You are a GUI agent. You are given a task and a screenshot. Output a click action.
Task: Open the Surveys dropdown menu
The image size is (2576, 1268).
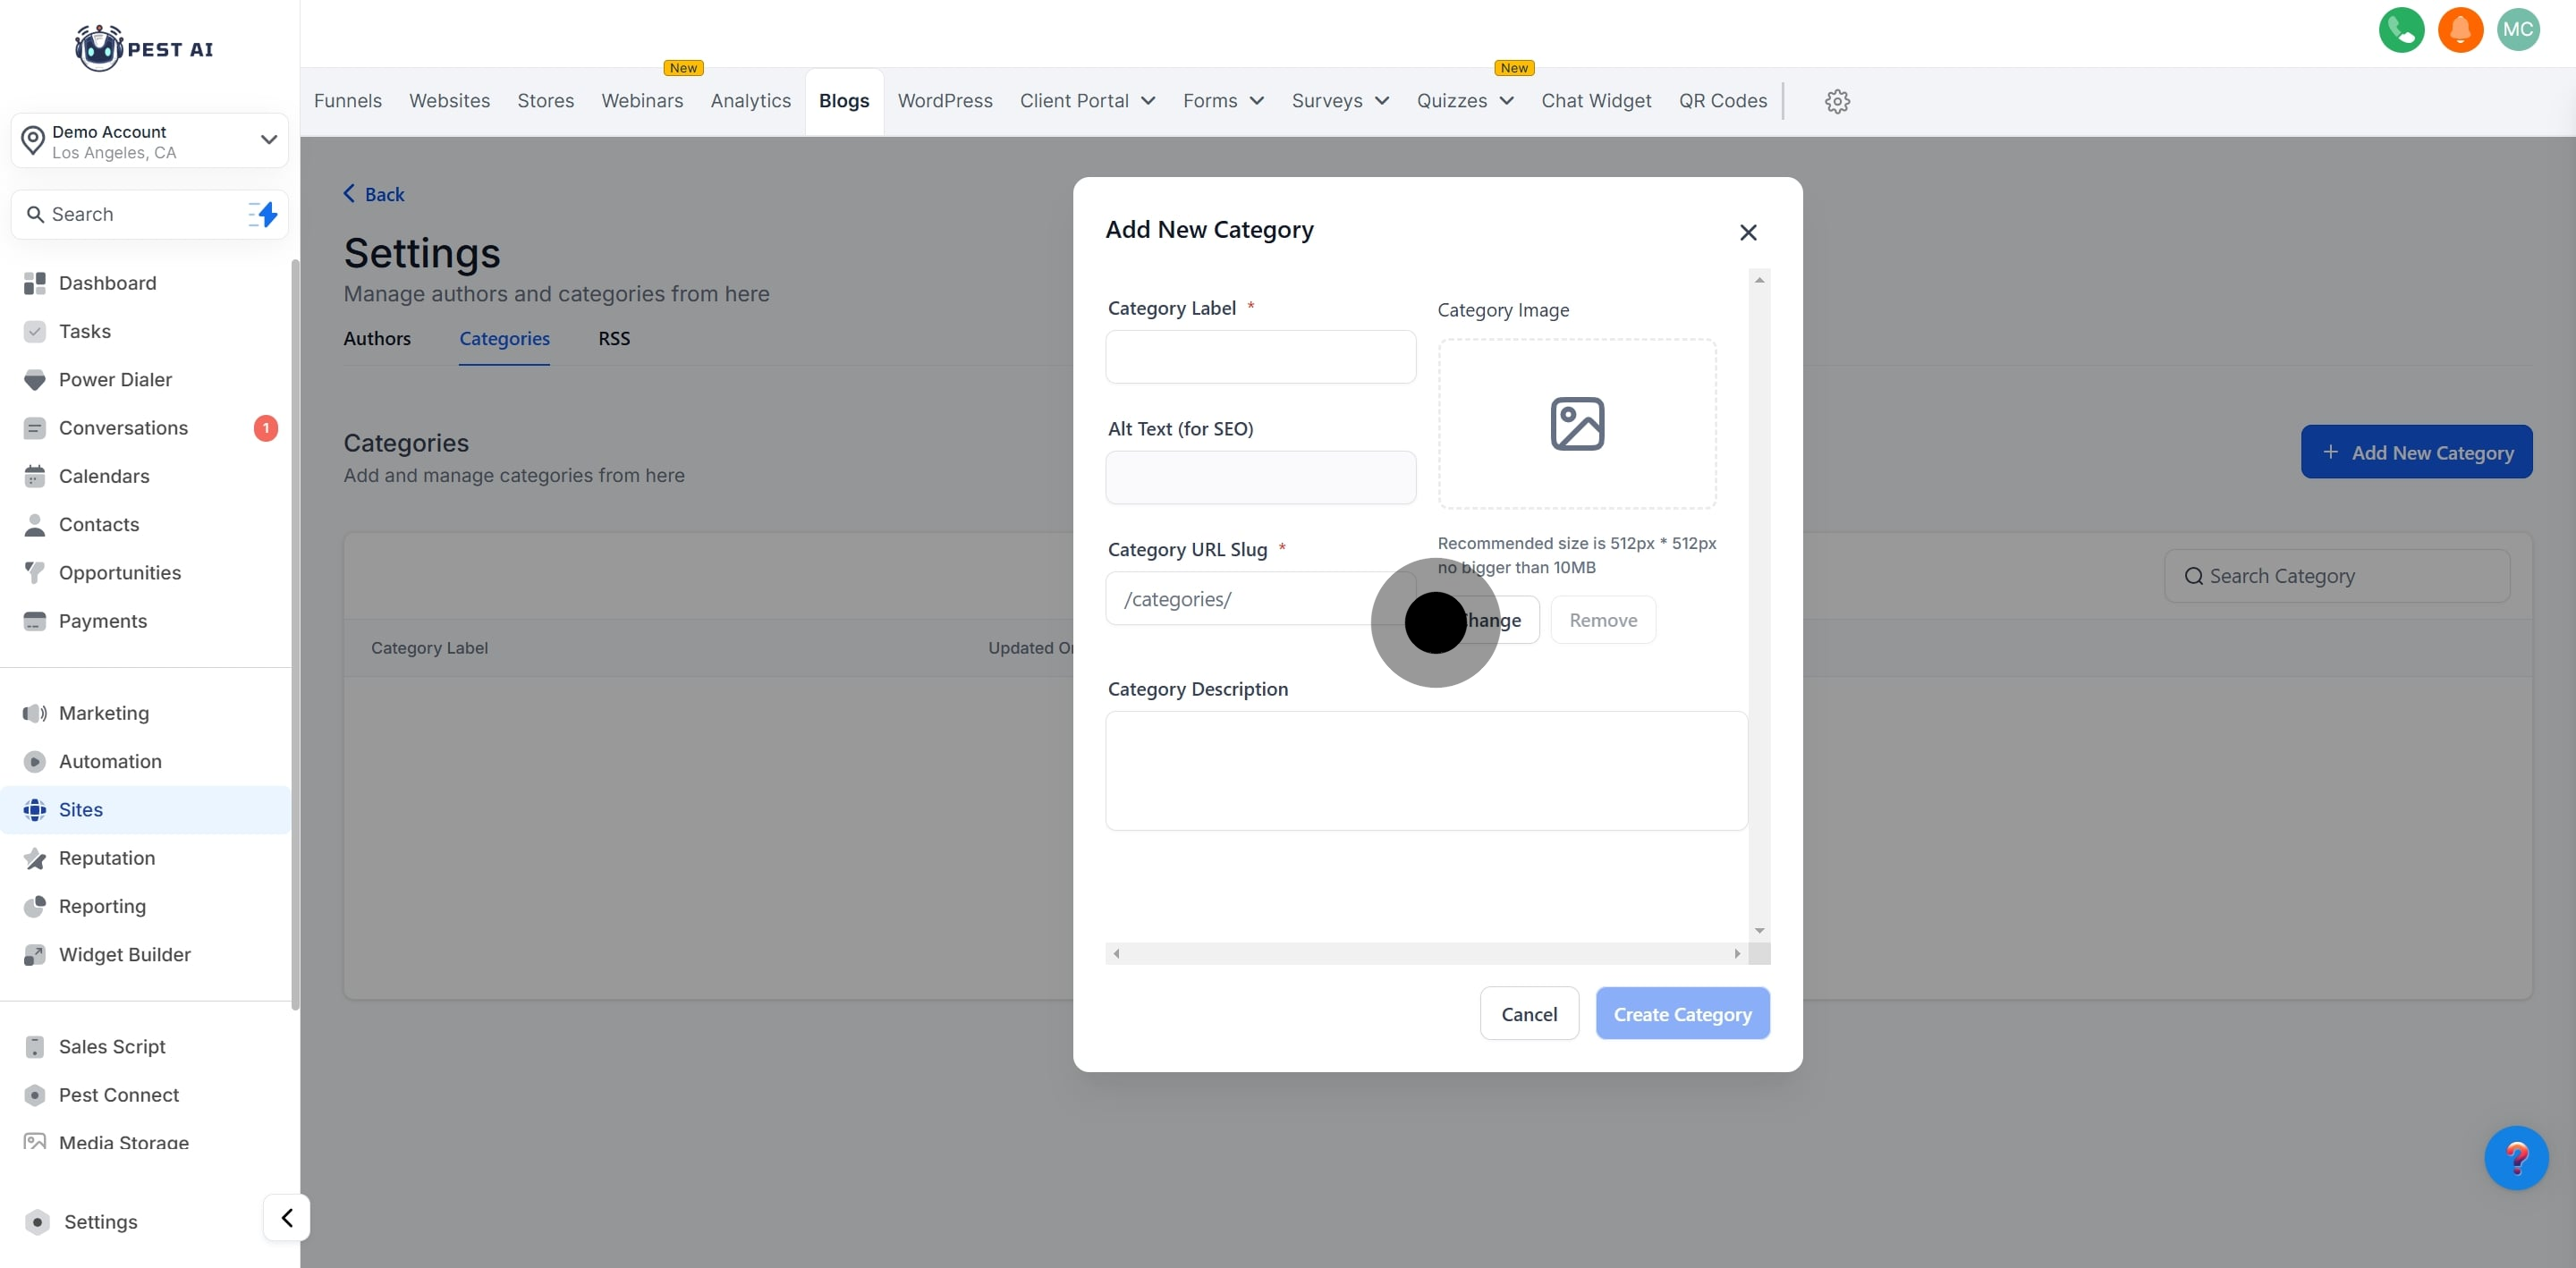coord(1340,101)
